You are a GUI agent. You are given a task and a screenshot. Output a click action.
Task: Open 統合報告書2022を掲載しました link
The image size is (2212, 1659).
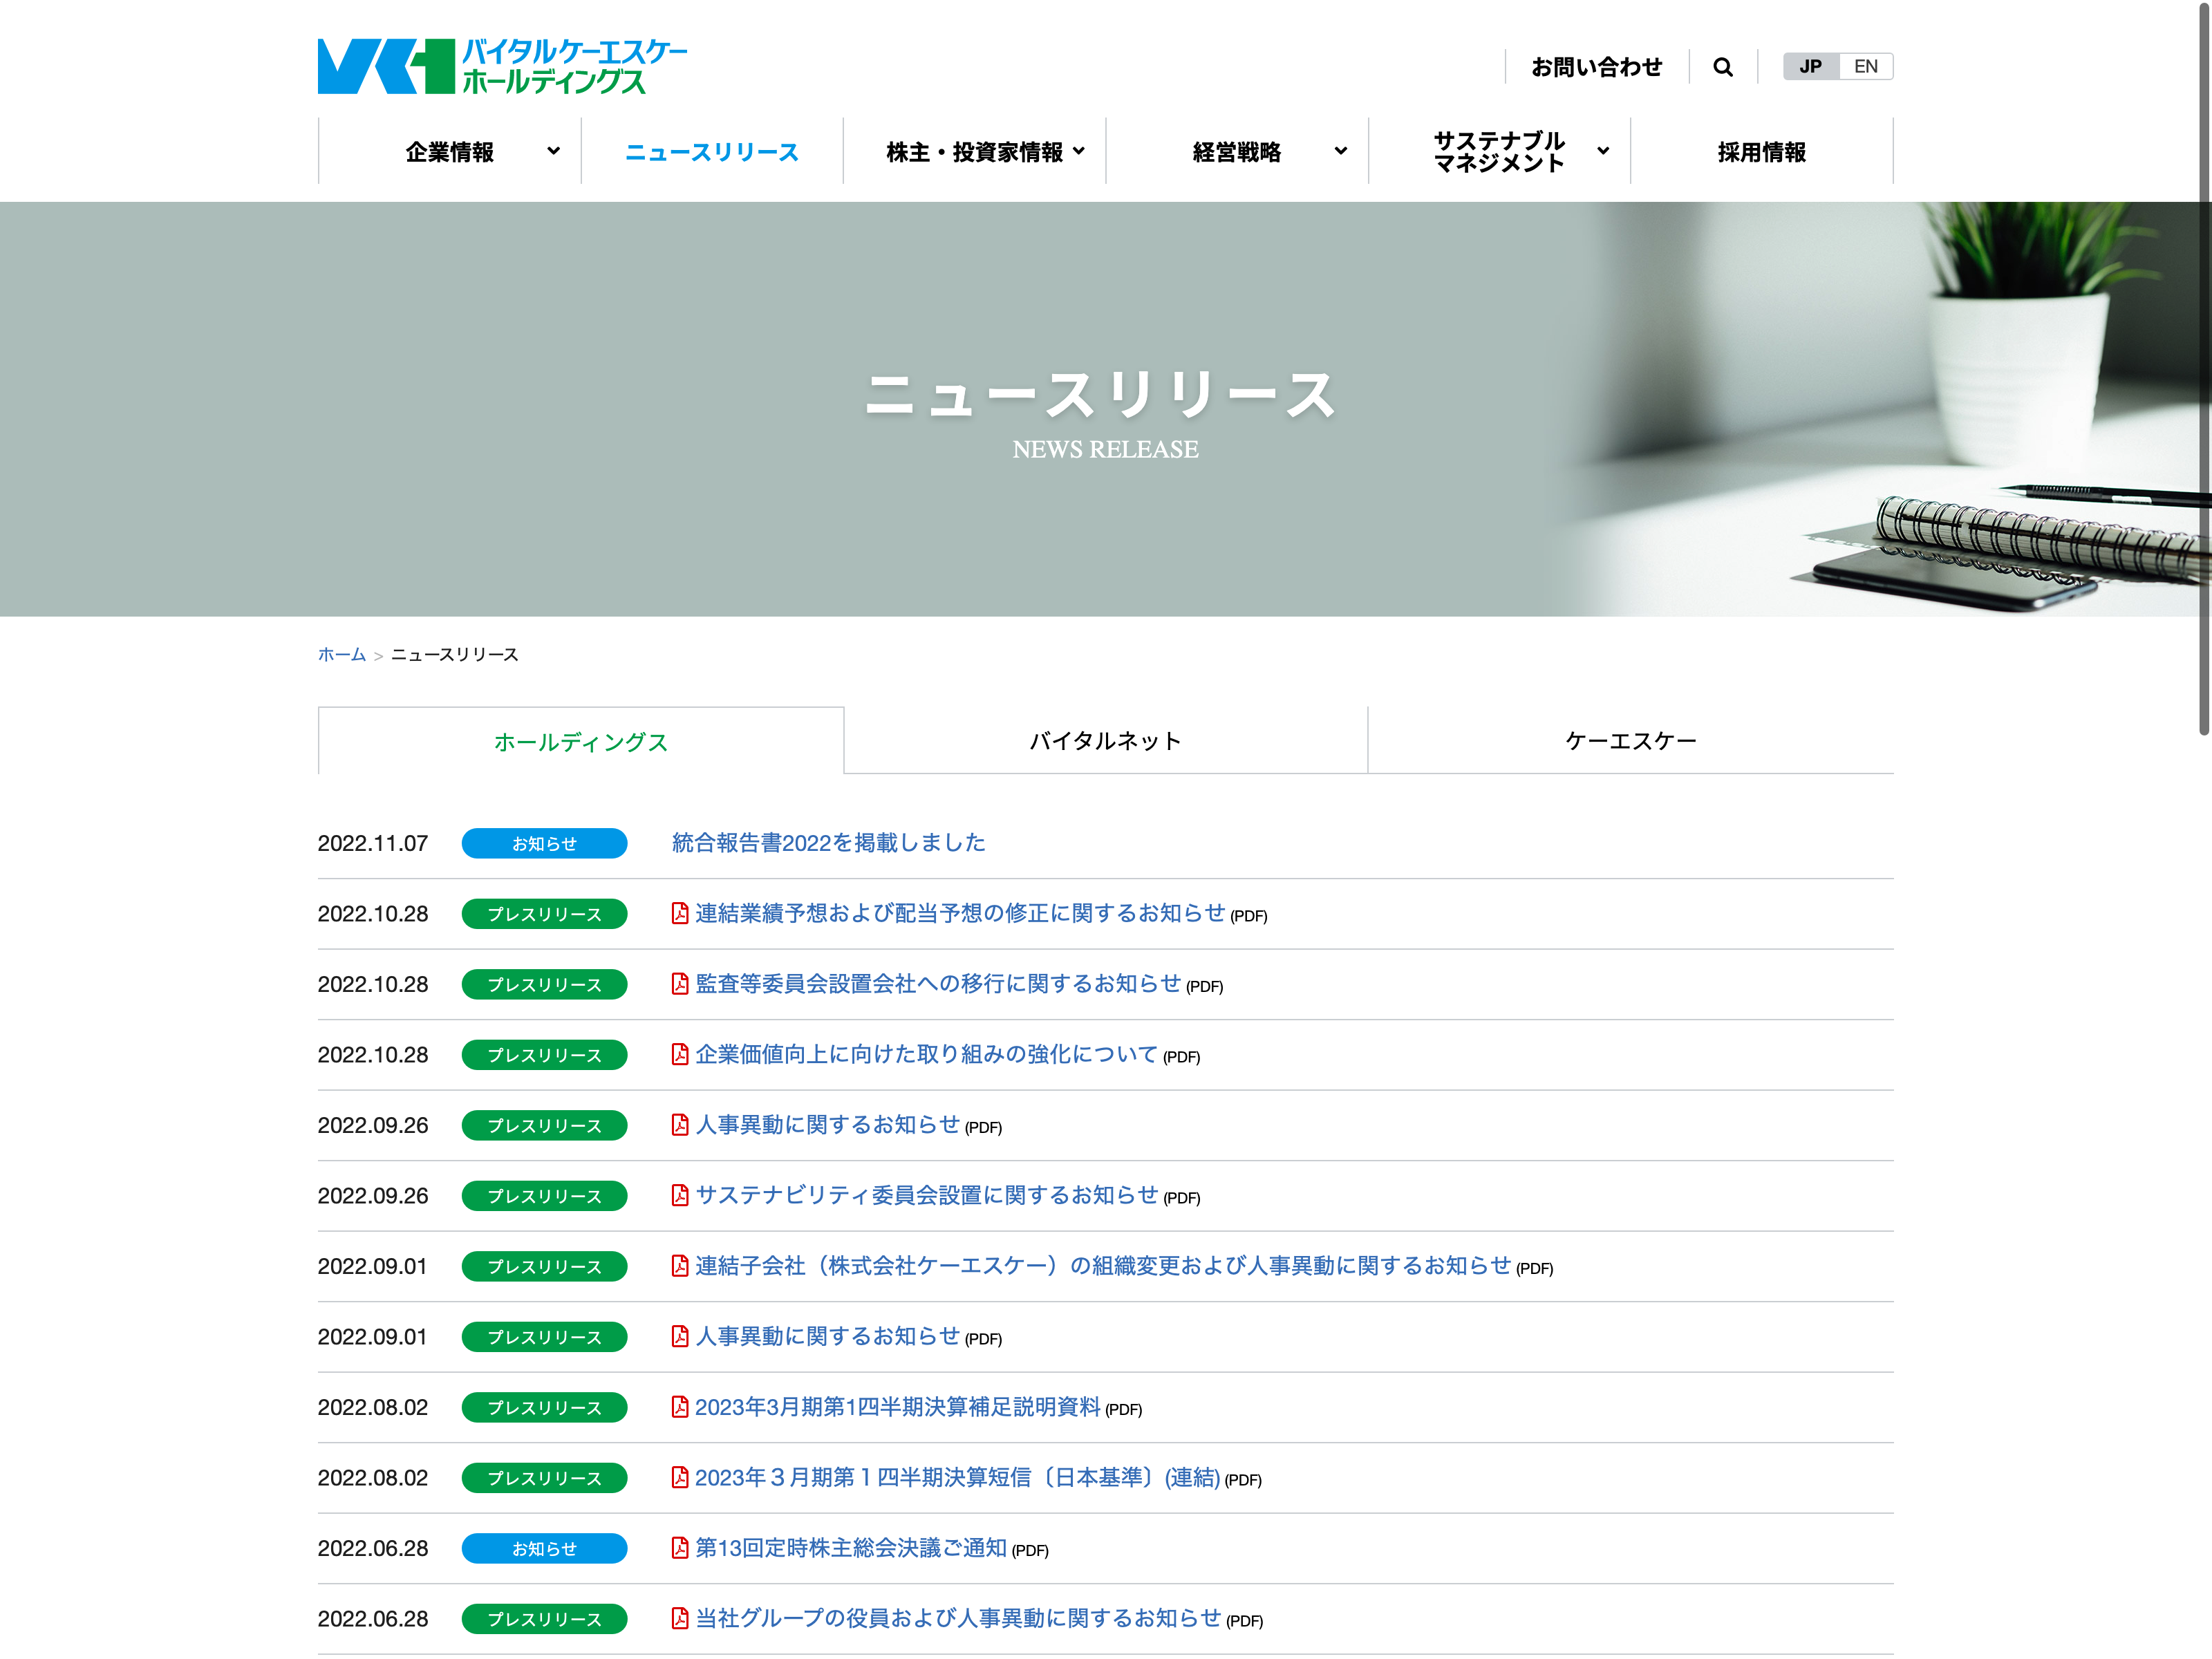(x=828, y=843)
